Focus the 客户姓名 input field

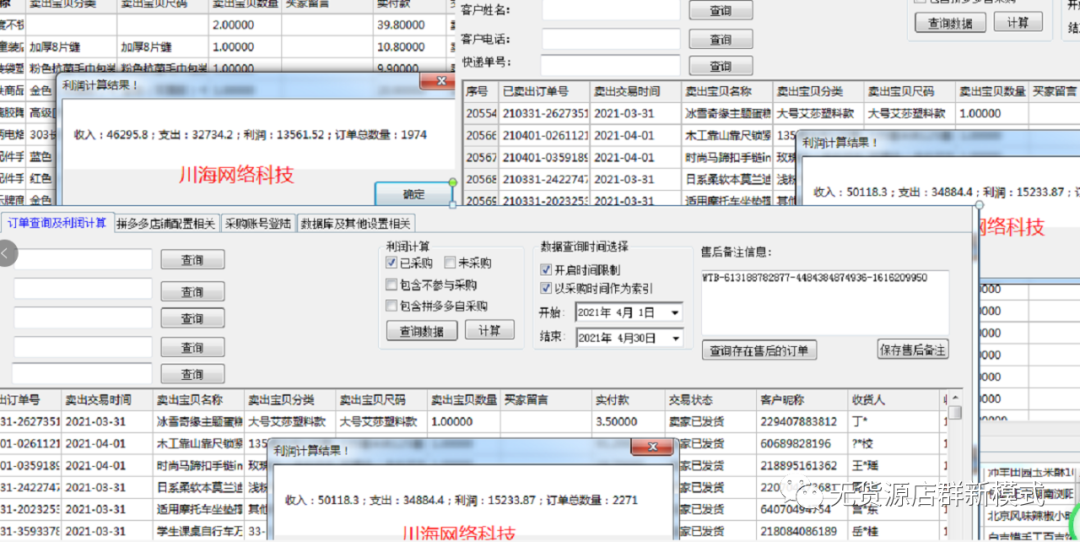pyautogui.click(x=611, y=10)
